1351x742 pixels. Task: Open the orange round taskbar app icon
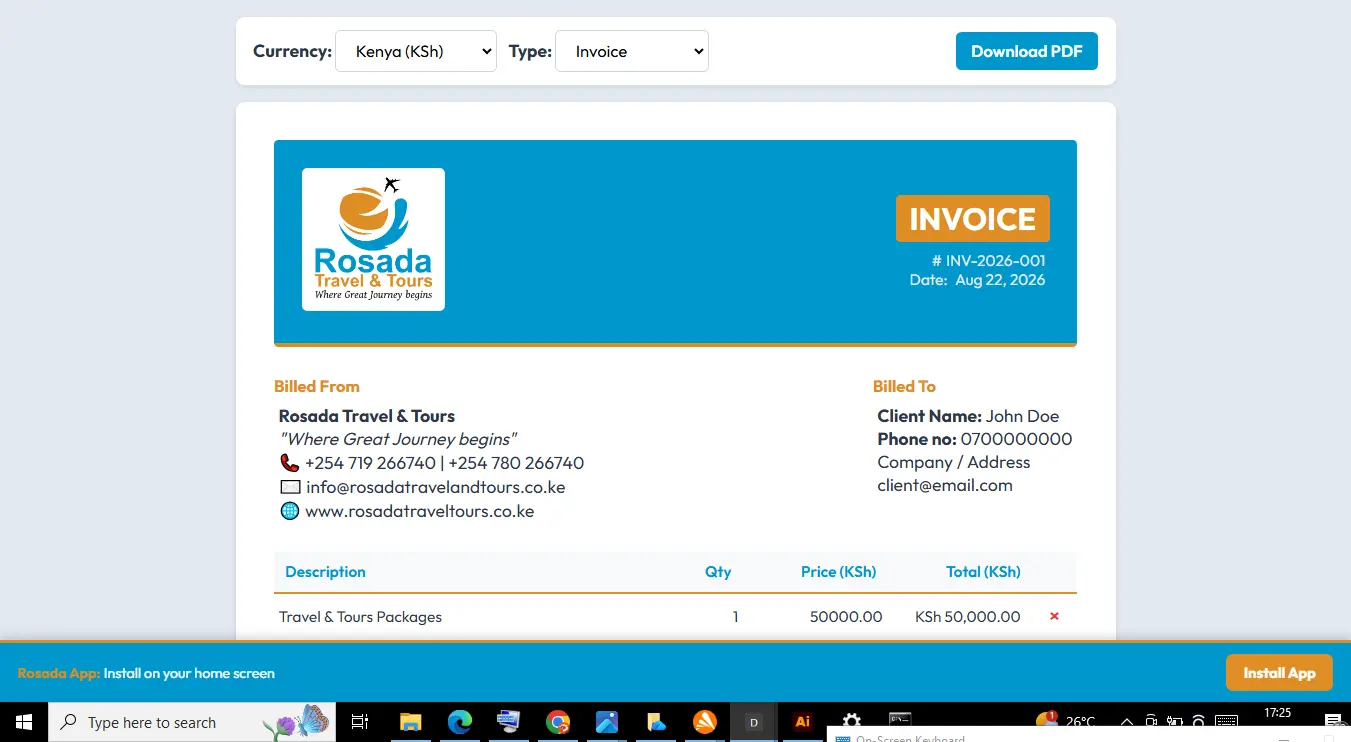coord(705,722)
